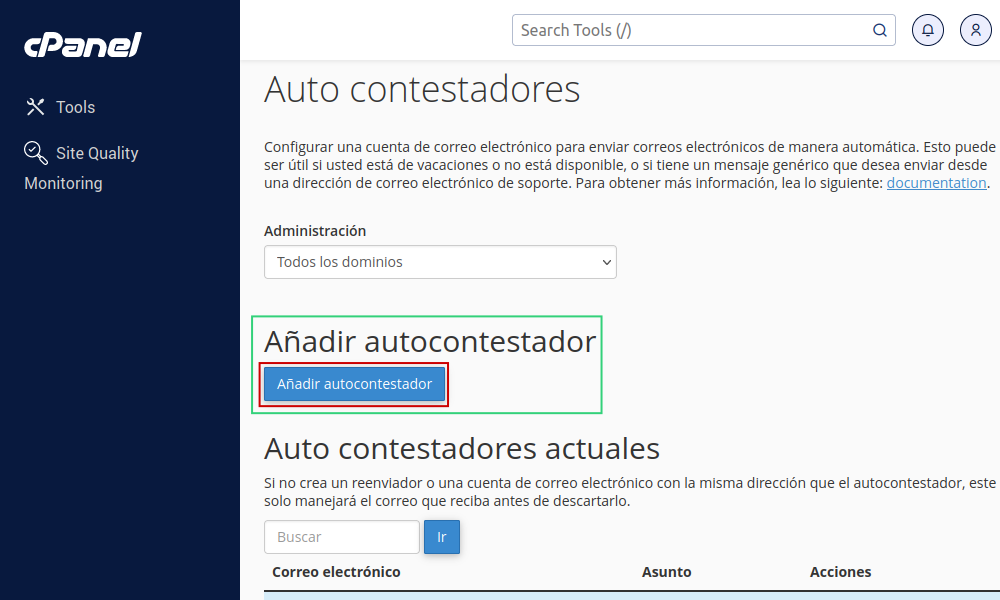
Task: Click the Acciones column header
Action: 840,572
